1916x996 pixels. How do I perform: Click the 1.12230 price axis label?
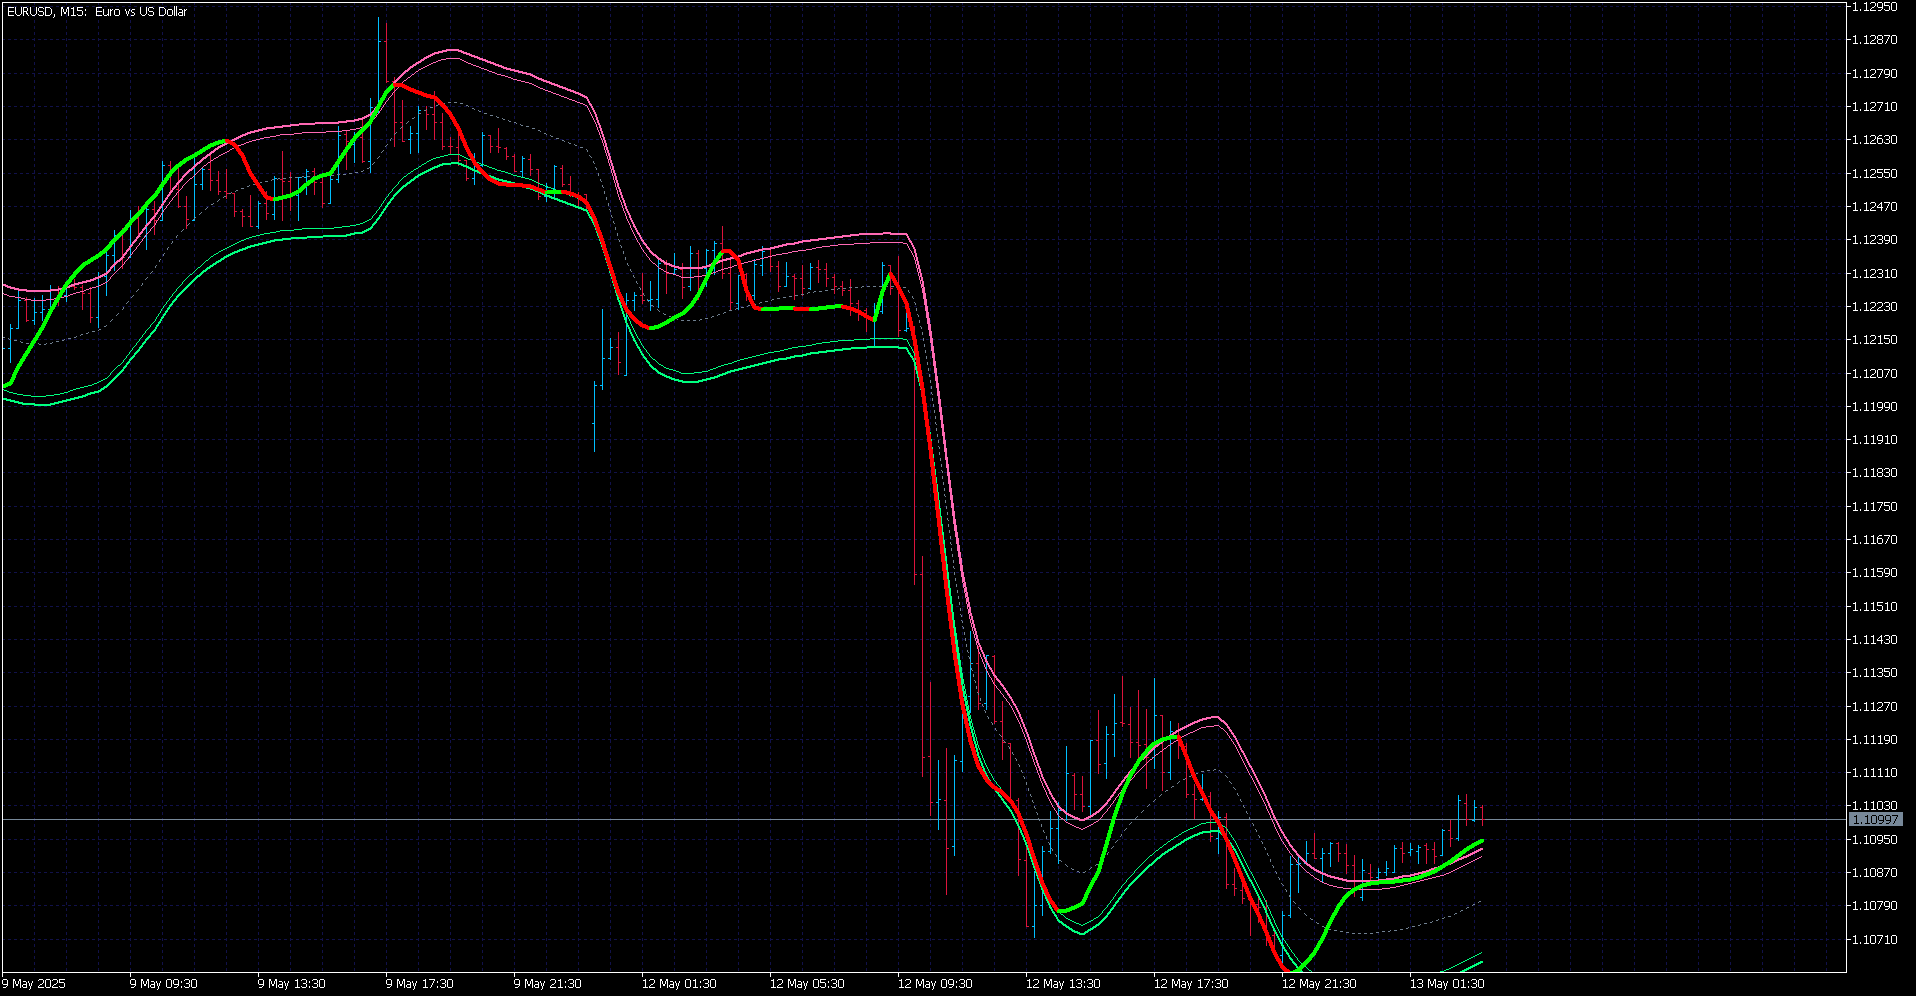(1875, 307)
